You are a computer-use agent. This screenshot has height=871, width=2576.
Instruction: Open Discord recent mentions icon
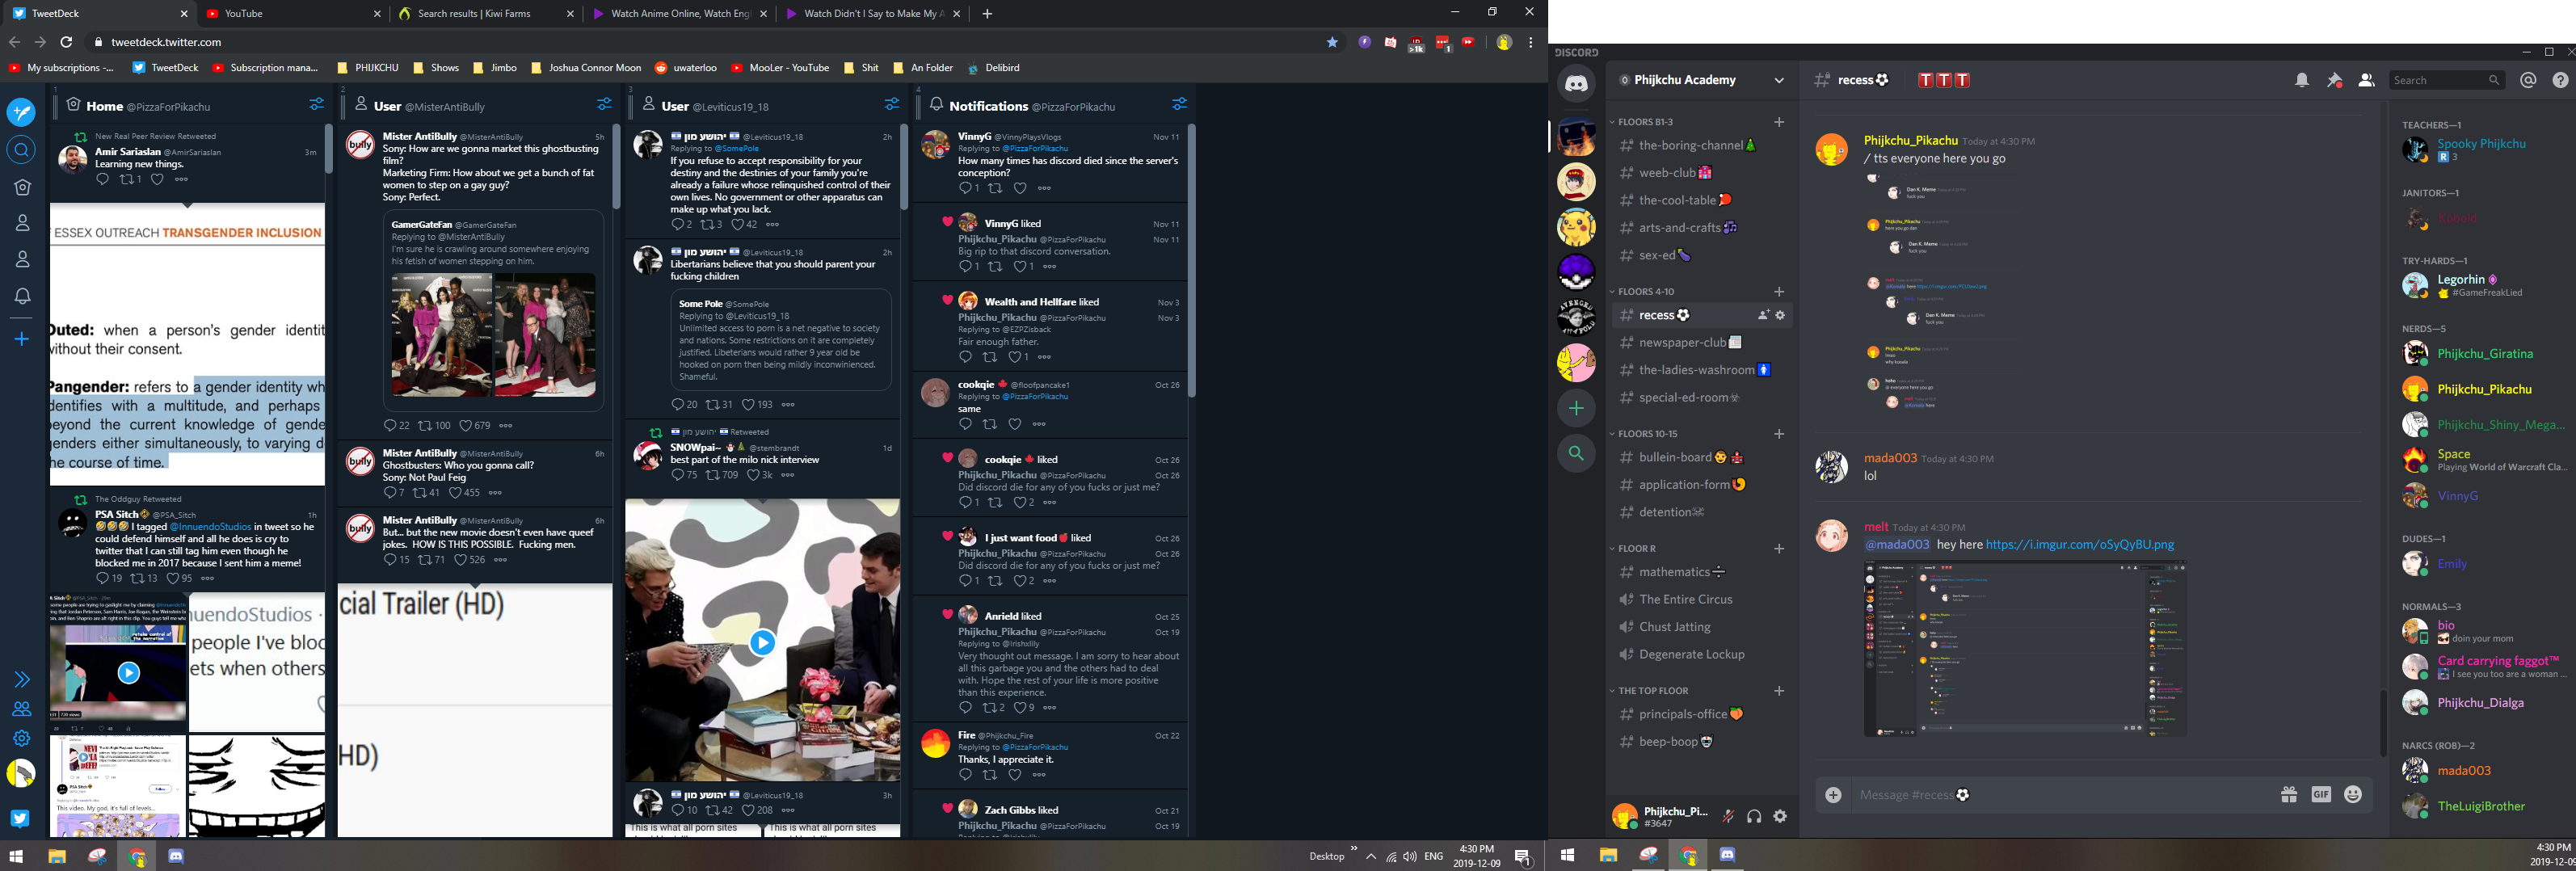[x=2528, y=80]
